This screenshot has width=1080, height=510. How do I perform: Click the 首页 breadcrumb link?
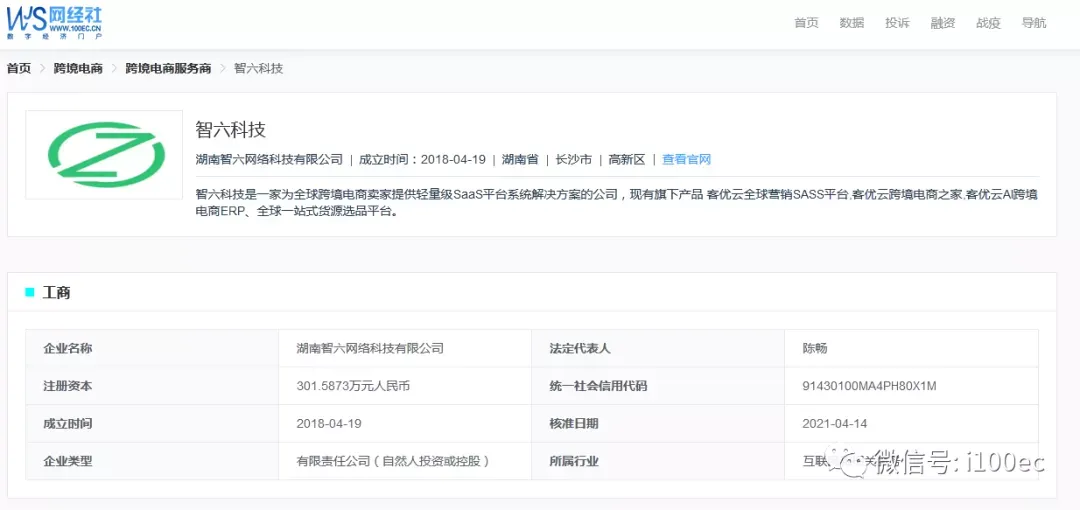[19, 68]
